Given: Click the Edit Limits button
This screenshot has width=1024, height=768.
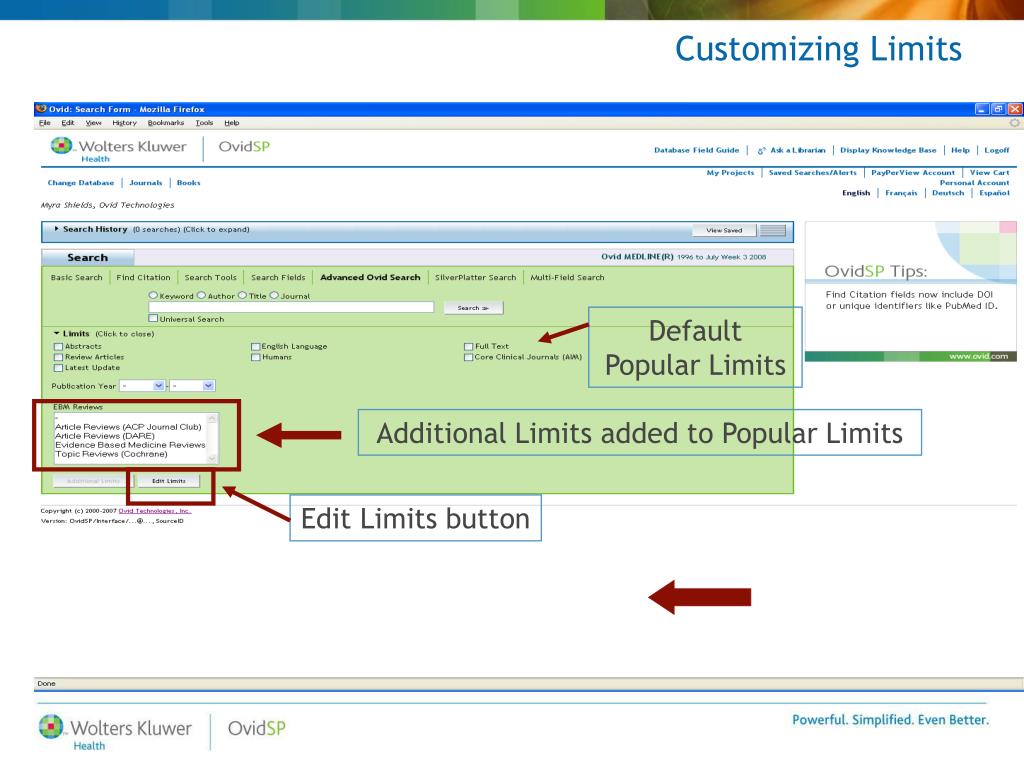Looking at the screenshot, I should 168,481.
